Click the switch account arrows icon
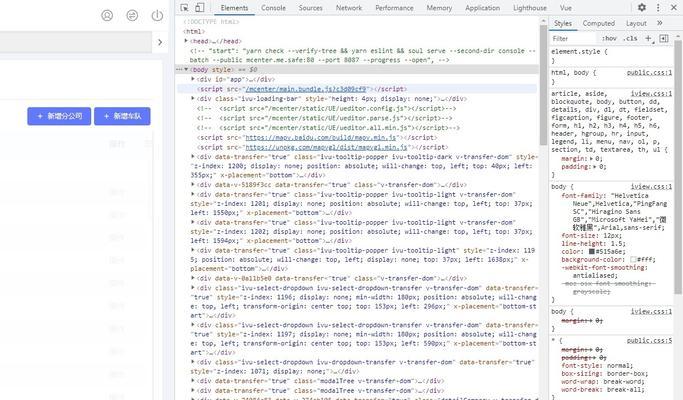Image resolution: width=683 pixels, height=400 pixels. pos(132,16)
